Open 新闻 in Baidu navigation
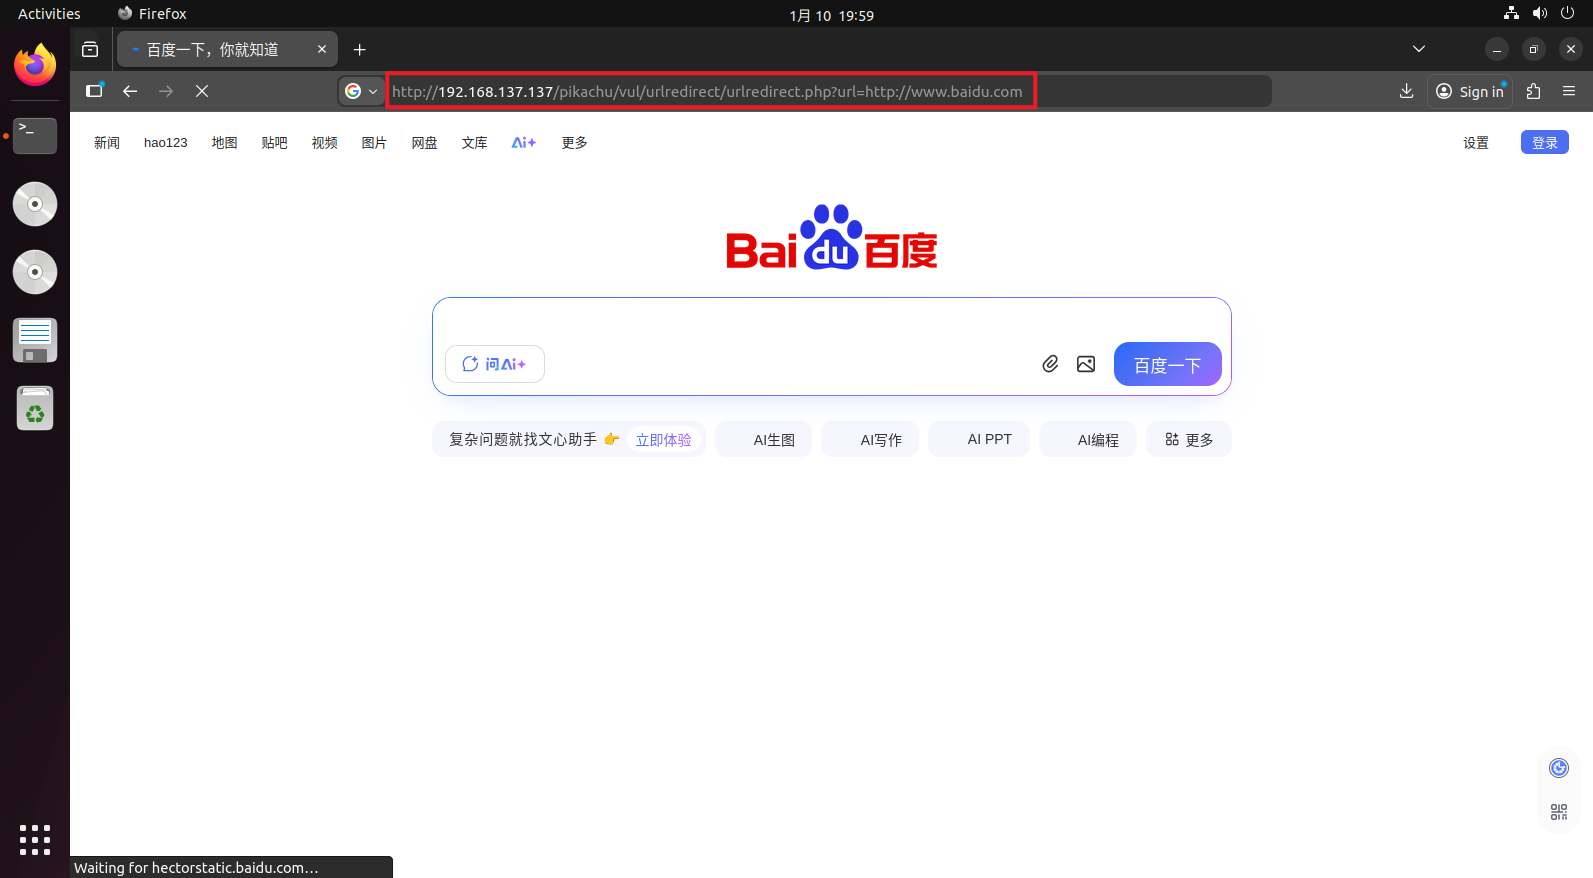This screenshot has width=1593, height=878. 107,143
